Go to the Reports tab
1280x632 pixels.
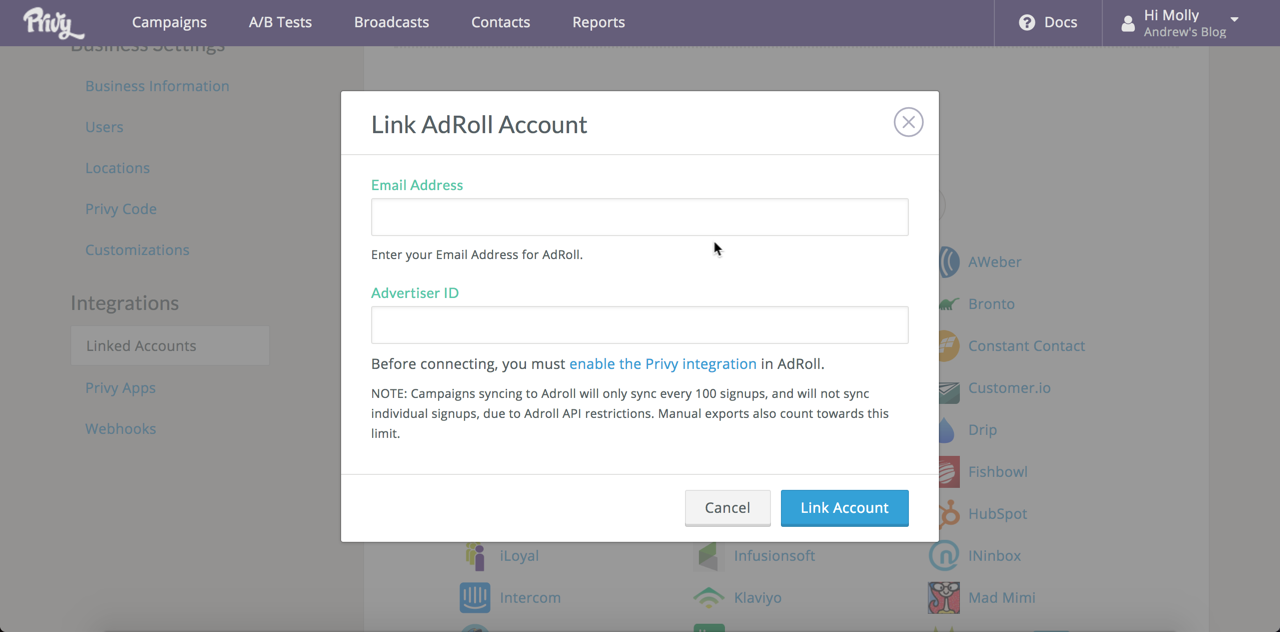coord(598,22)
